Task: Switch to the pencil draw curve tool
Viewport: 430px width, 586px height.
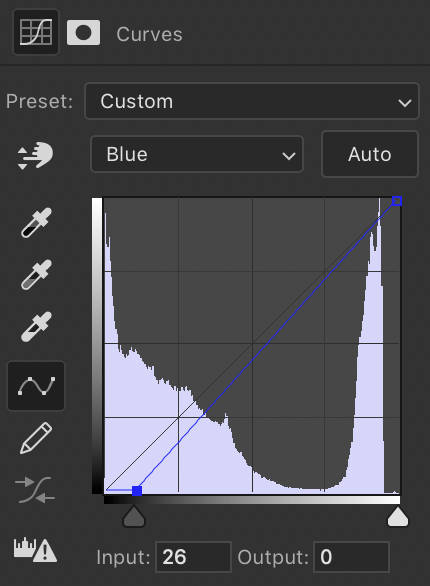Action: tap(36, 438)
